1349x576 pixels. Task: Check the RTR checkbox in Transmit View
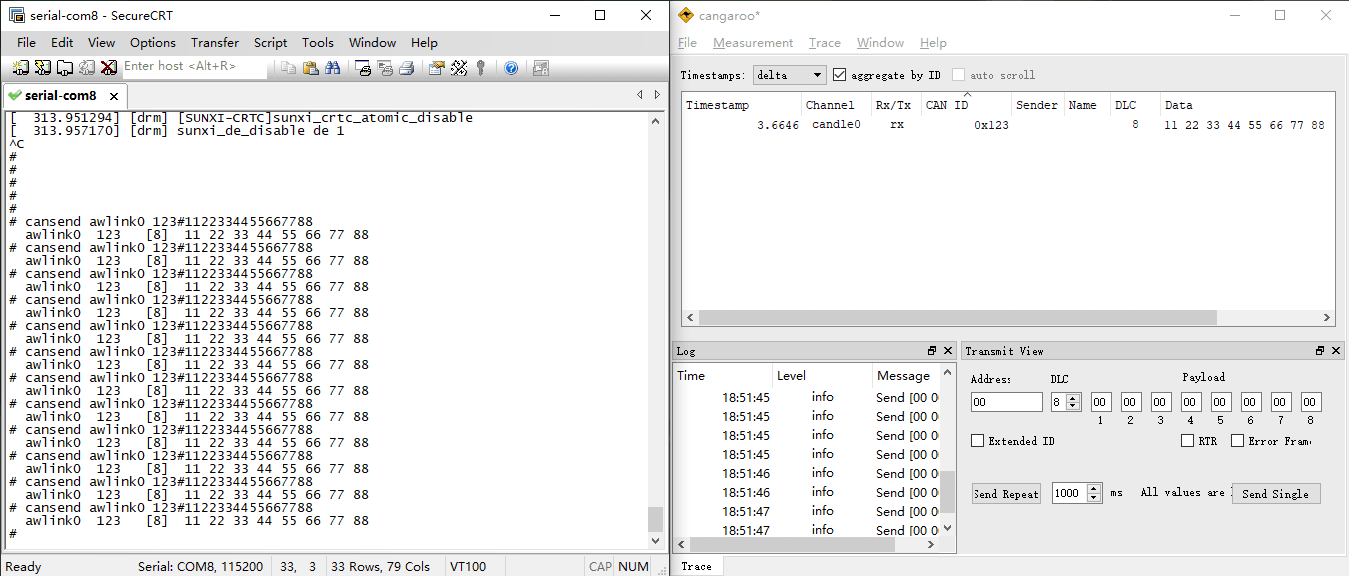[1188, 440]
